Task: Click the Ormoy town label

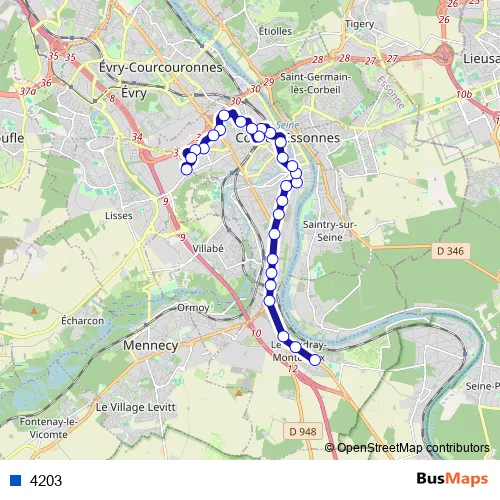Action: (x=193, y=307)
